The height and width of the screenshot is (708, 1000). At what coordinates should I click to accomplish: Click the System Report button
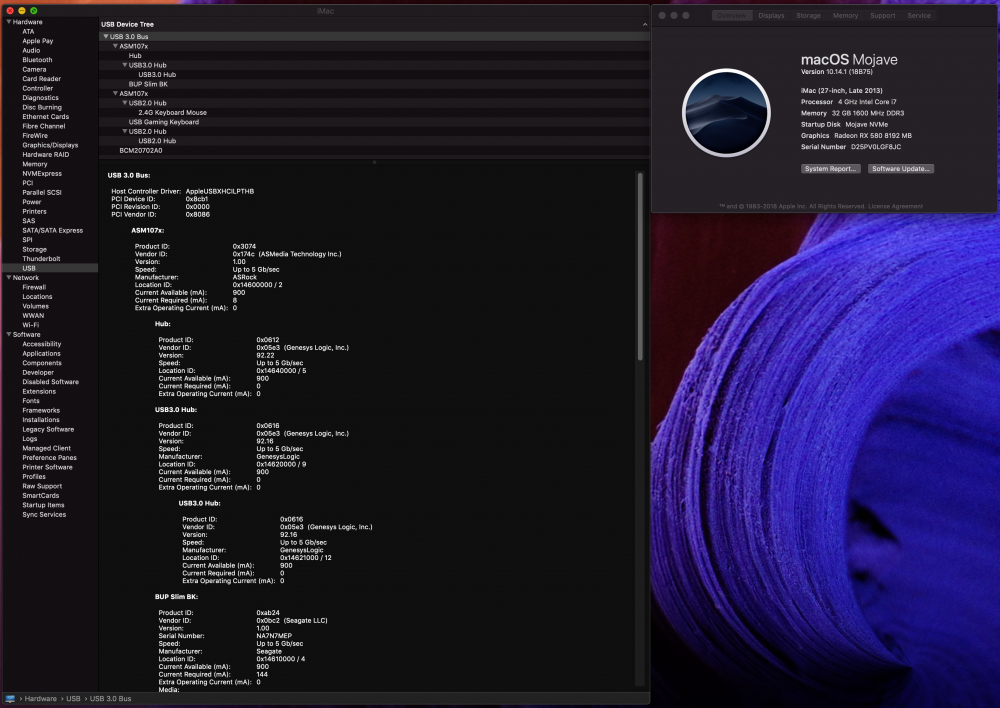coord(830,168)
